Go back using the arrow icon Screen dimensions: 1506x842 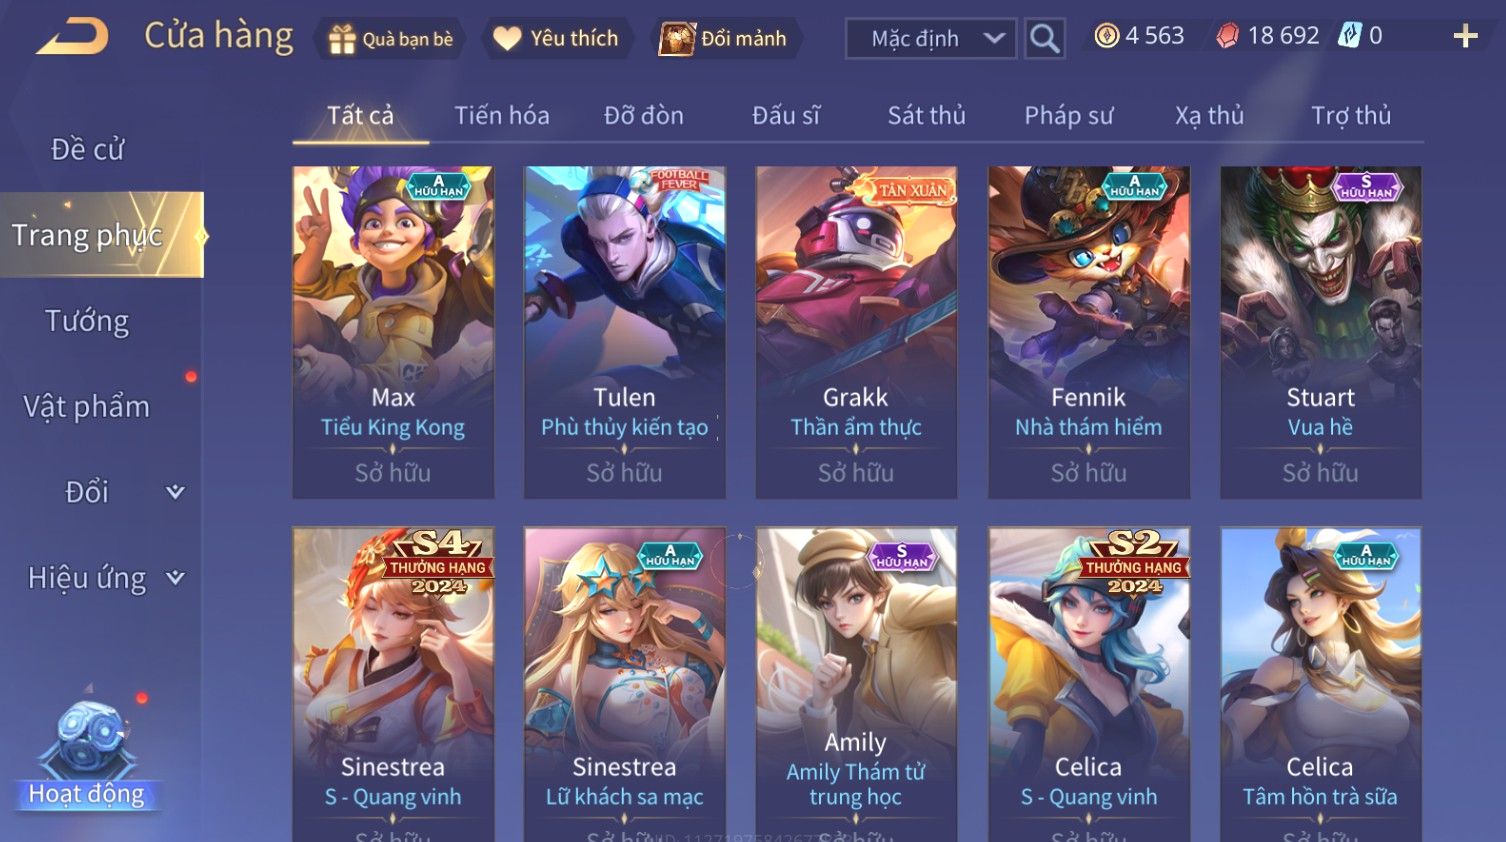tap(73, 37)
